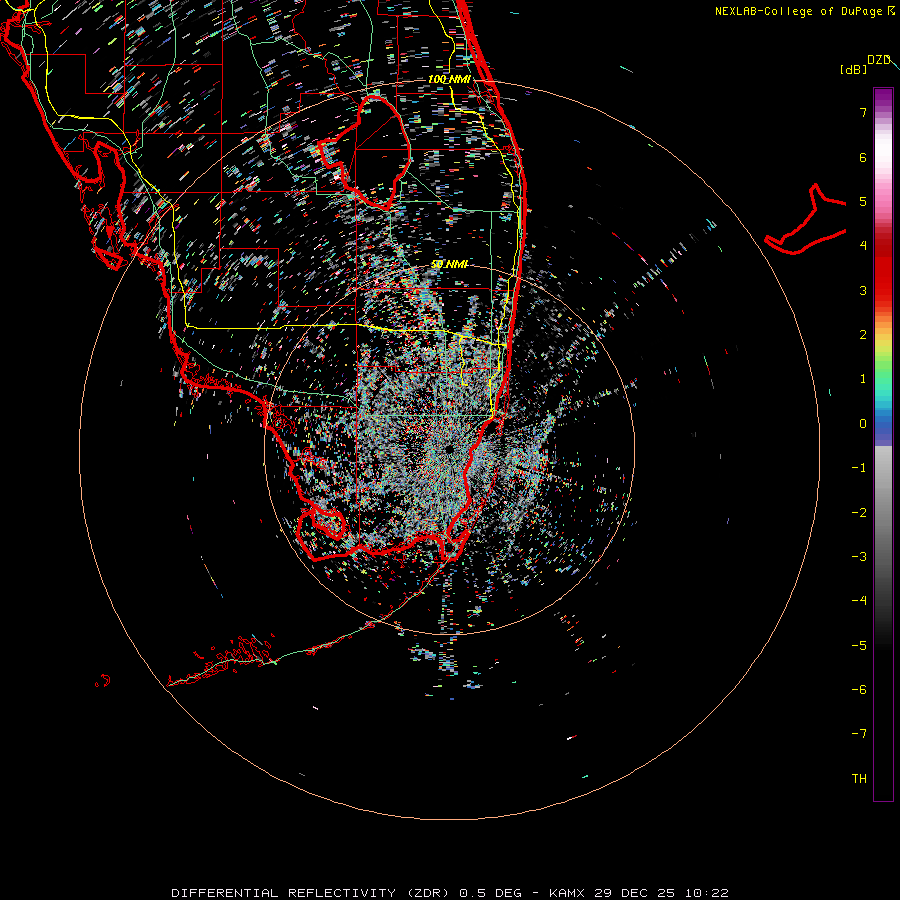Click the [dB] units label
The image size is (900, 900).
[x=853, y=69]
